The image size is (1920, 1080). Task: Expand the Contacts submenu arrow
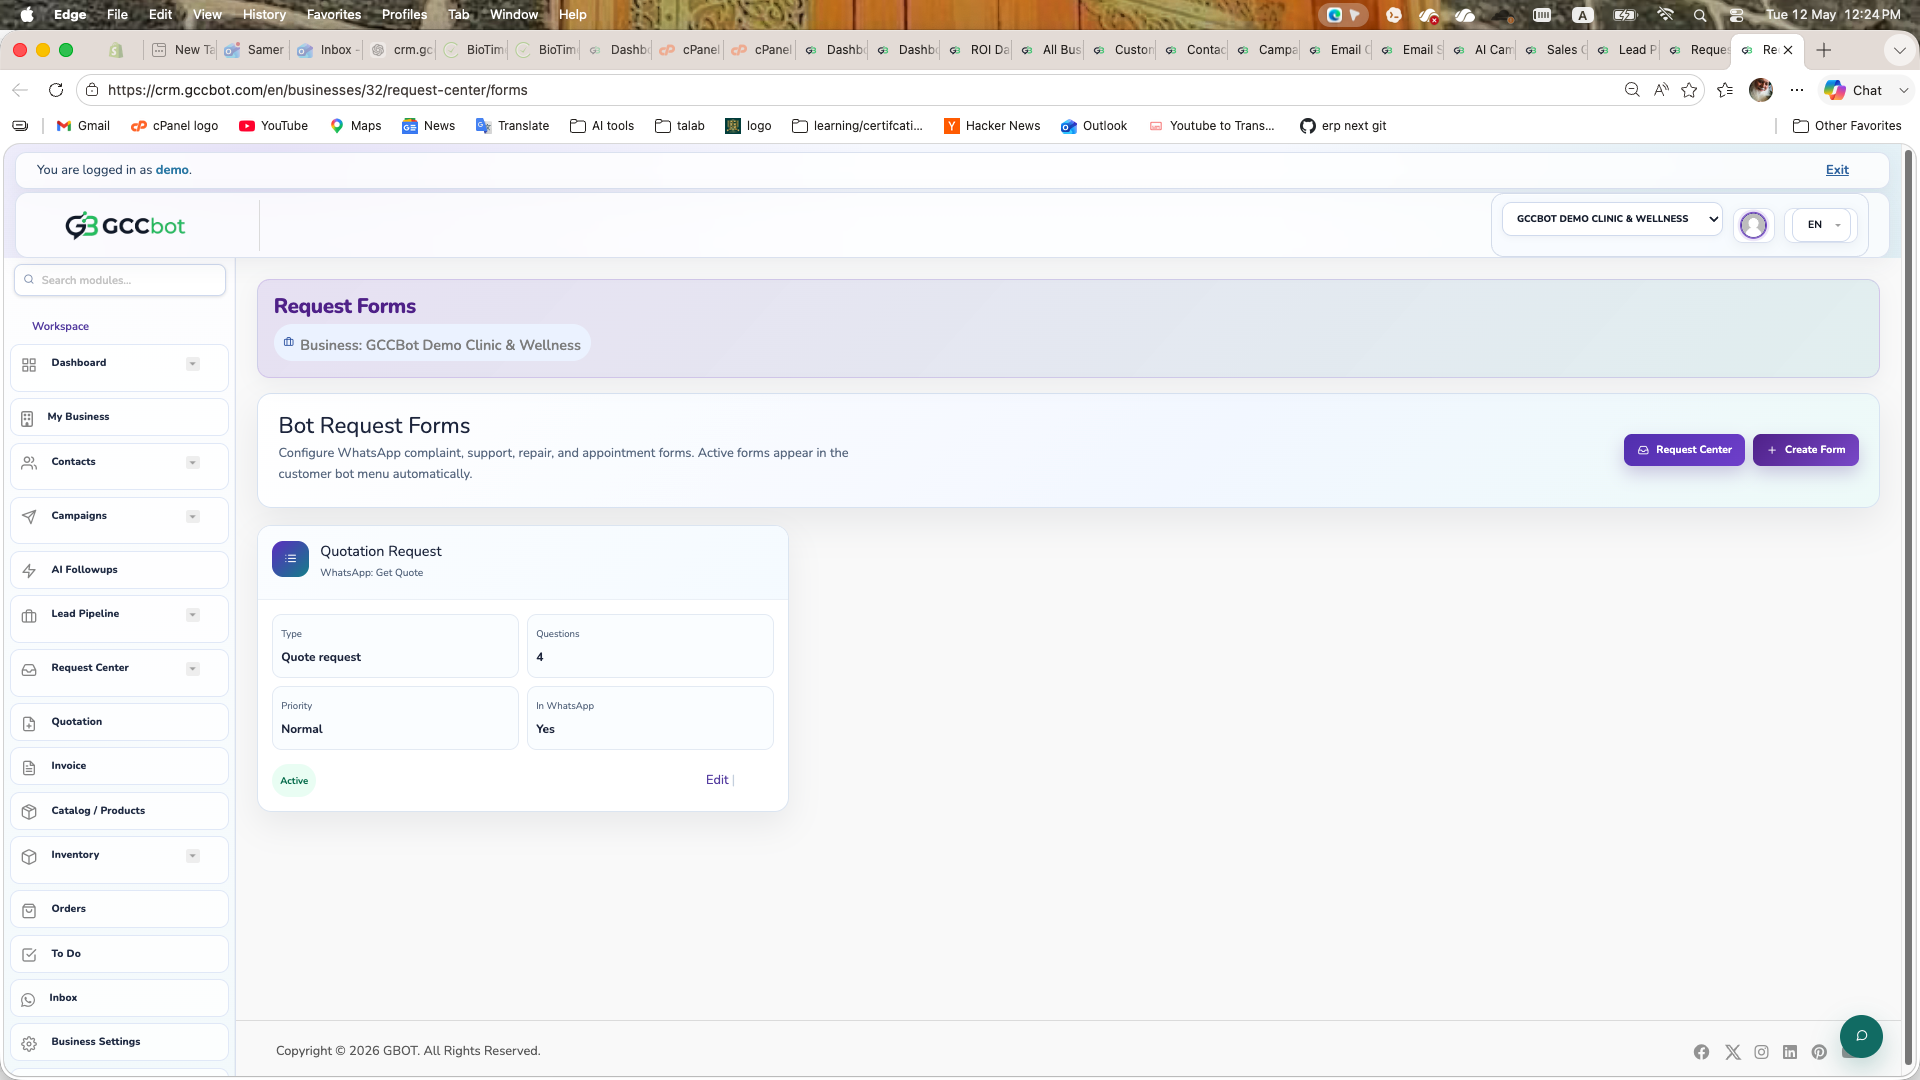pos(193,463)
